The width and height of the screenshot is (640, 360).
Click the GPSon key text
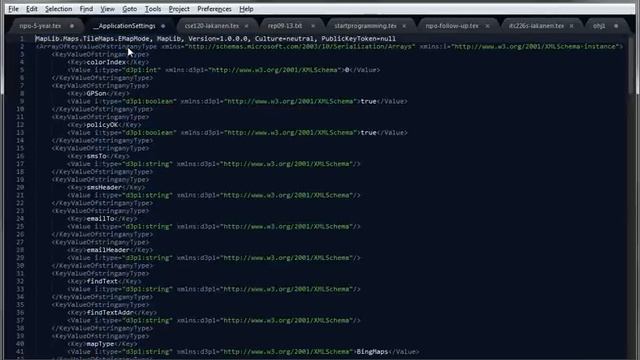click(96, 93)
